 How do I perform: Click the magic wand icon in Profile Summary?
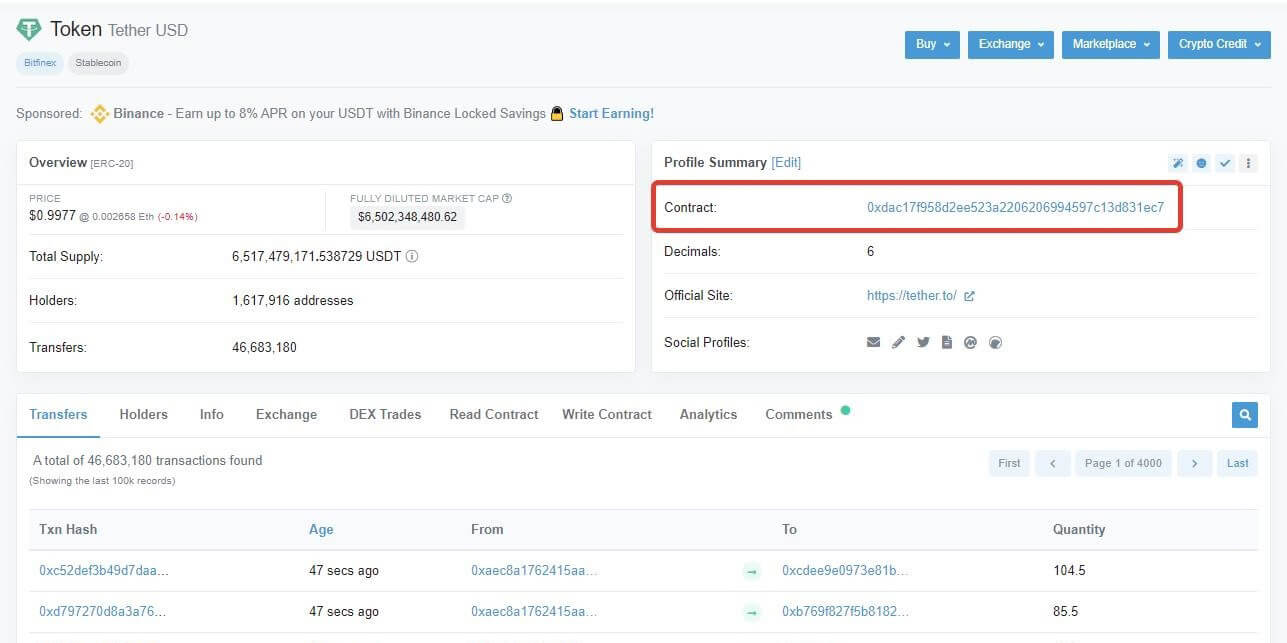pyautogui.click(x=1177, y=163)
